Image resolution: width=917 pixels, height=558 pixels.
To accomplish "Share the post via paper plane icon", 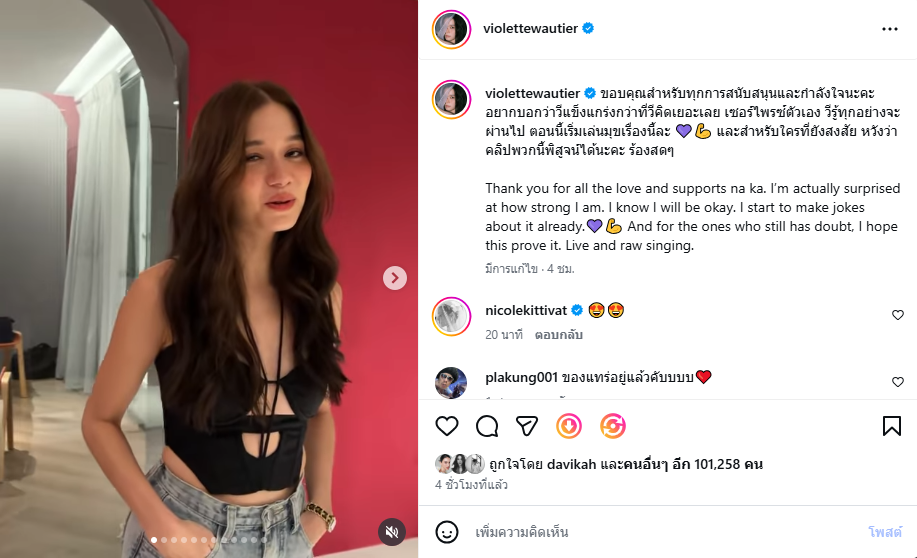I will tap(527, 426).
